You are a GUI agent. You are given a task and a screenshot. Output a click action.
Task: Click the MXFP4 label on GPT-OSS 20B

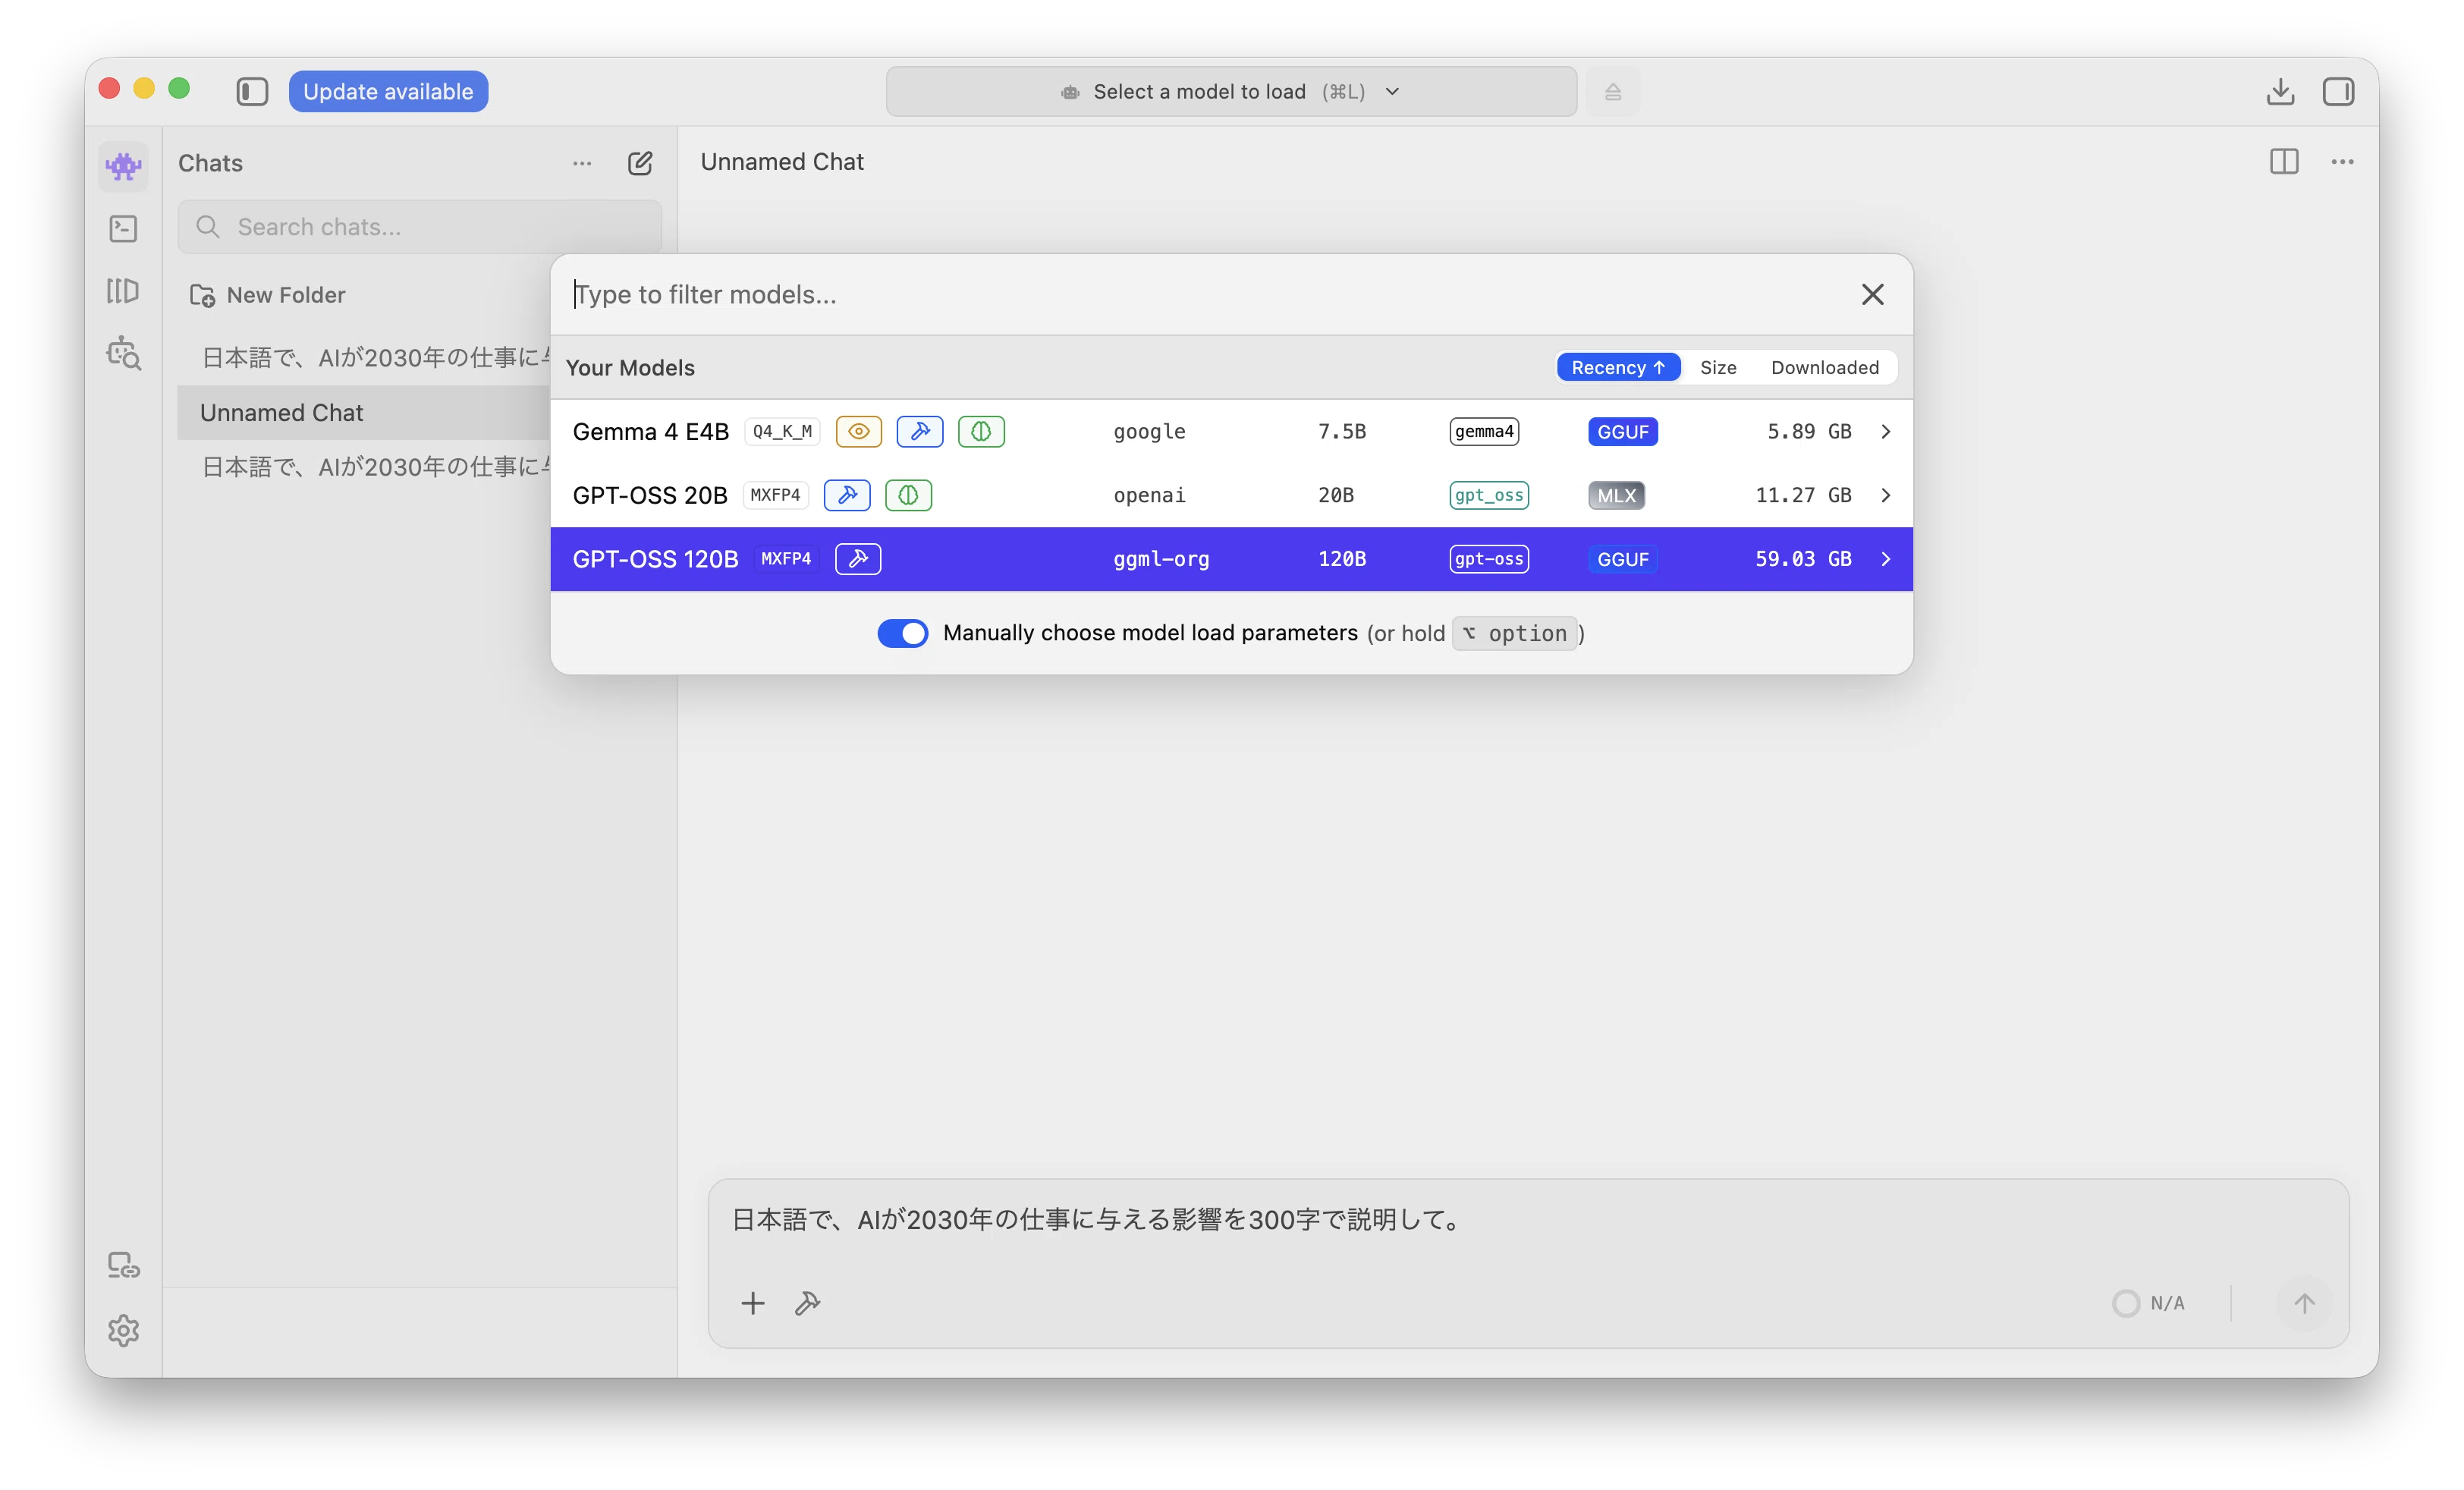pos(775,495)
